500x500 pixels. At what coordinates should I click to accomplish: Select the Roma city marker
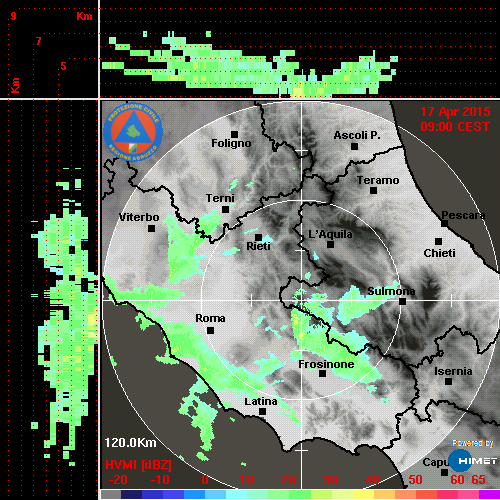pos(210,331)
